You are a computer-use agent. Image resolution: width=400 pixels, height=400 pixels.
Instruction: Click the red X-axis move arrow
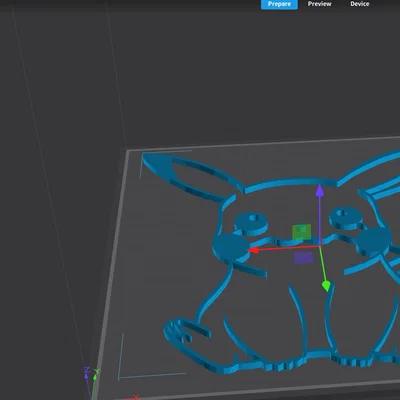click(253, 250)
